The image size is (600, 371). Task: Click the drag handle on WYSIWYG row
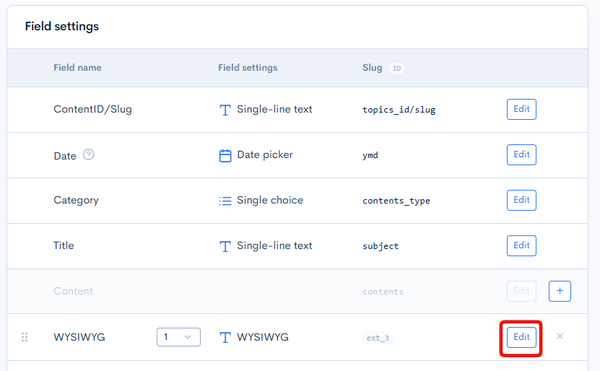click(x=24, y=337)
